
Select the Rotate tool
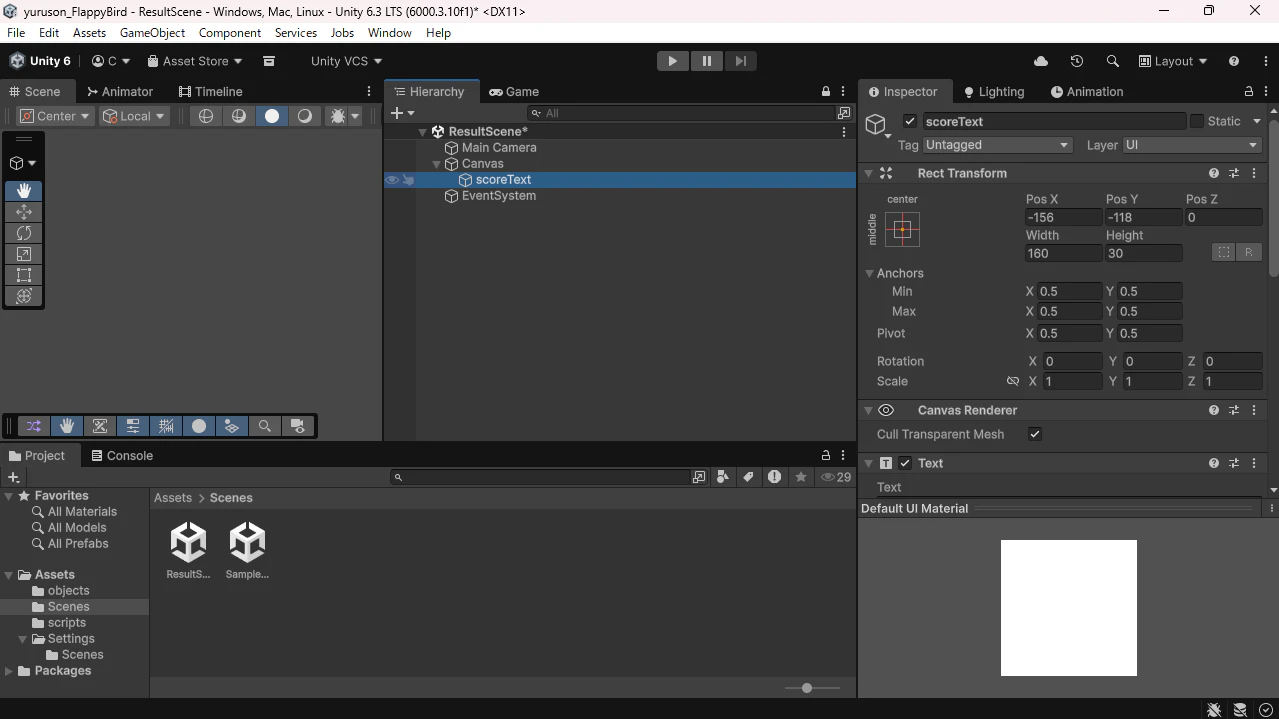[x=24, y=232]
